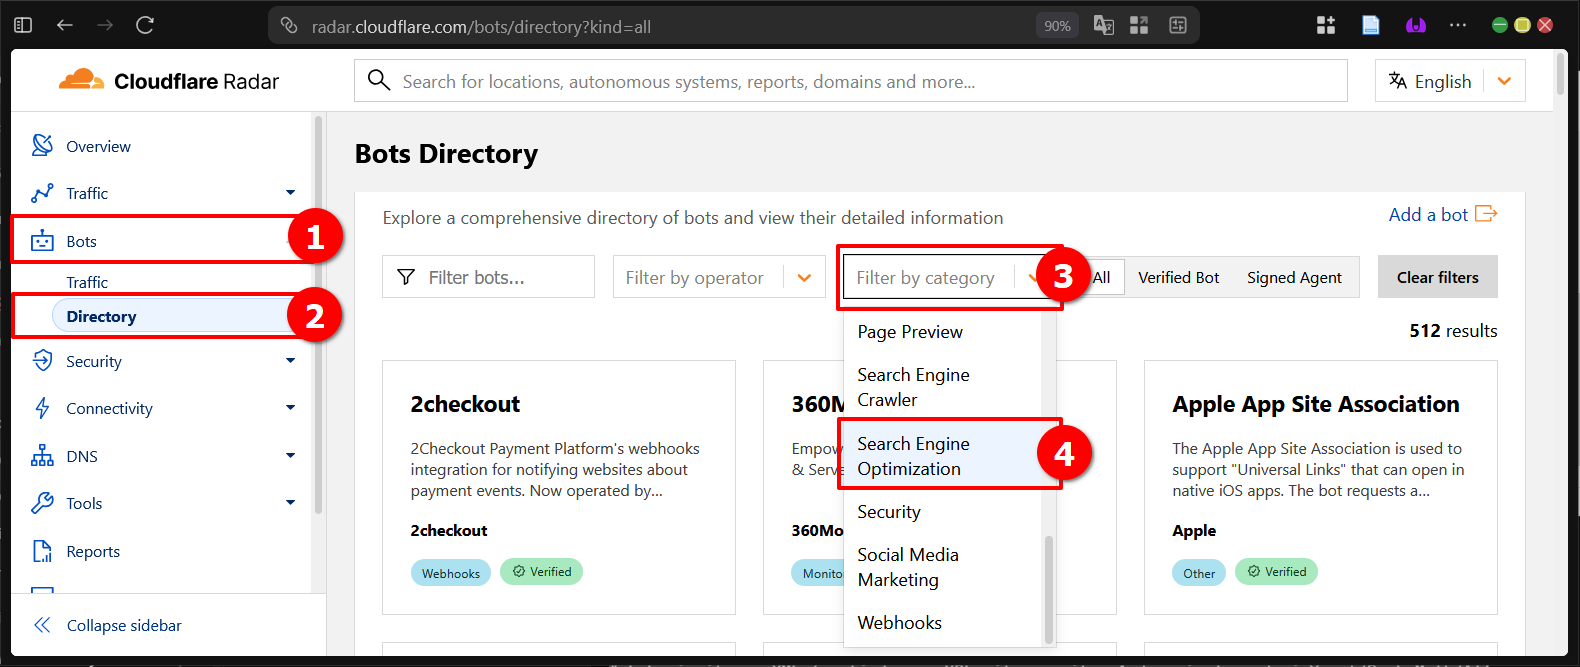Open the Overview page in sidebar
Image resolution: width=1580 pixels, height=667 pixels.
tap(98, 146)
